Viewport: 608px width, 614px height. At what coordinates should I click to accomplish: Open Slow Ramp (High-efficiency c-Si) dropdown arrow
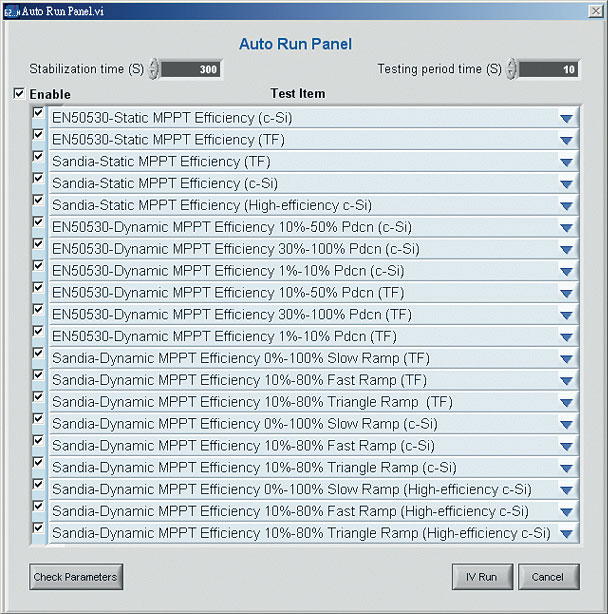click(x=567, y=490)
